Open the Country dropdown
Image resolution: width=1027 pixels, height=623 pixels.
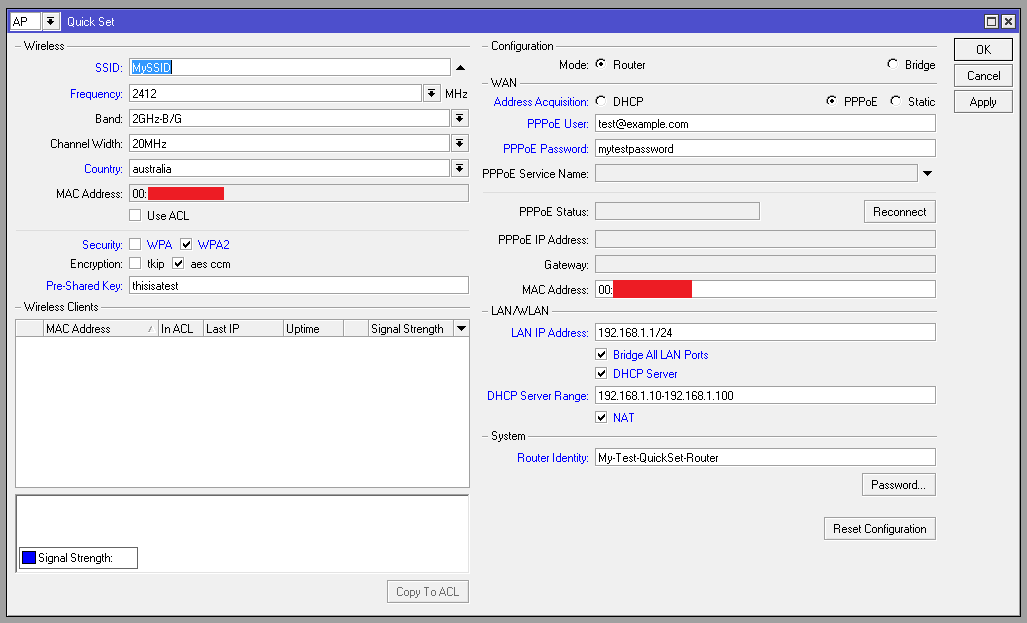(x=460, y=169)
